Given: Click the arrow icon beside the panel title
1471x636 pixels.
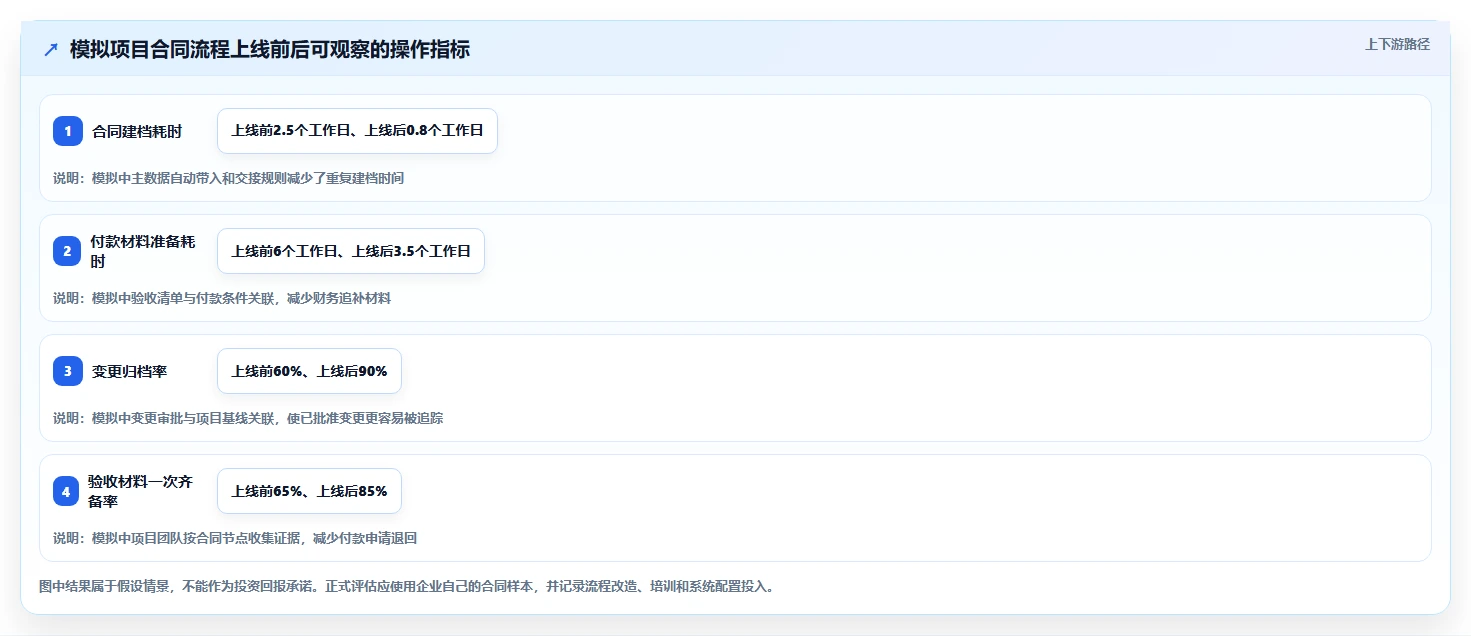Looking at the screenshot, I should 51,49.
